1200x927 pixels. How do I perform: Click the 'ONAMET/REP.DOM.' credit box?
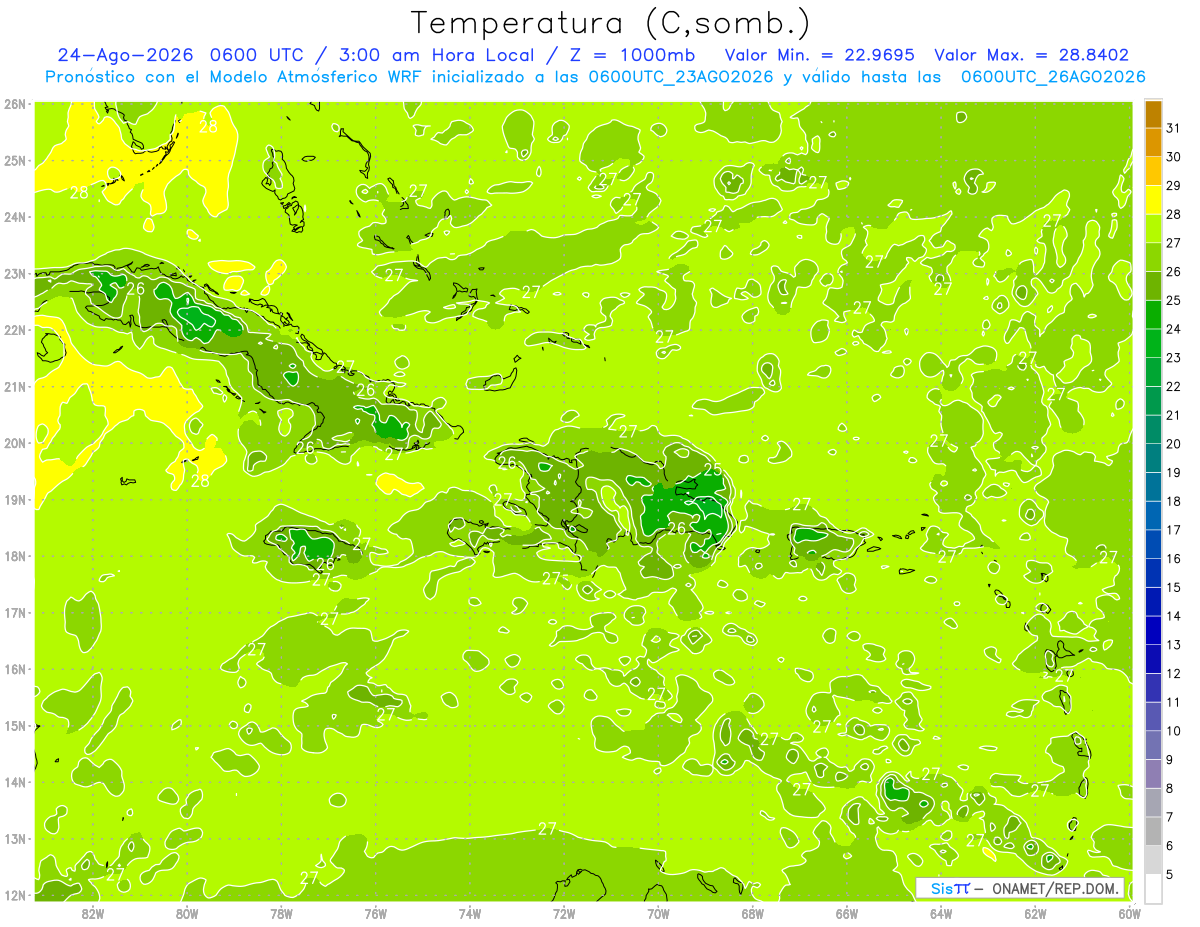pyautogui.click(x=1020, y=888)
